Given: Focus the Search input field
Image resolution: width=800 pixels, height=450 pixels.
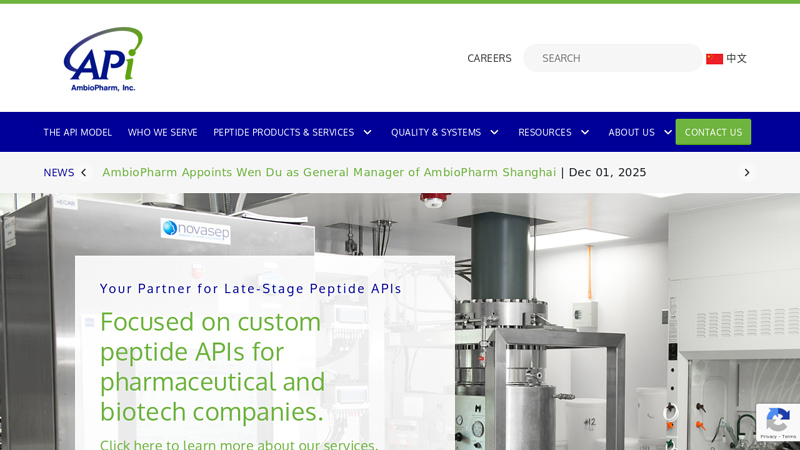Looking at the screenshot, I should tap(613, 58).
